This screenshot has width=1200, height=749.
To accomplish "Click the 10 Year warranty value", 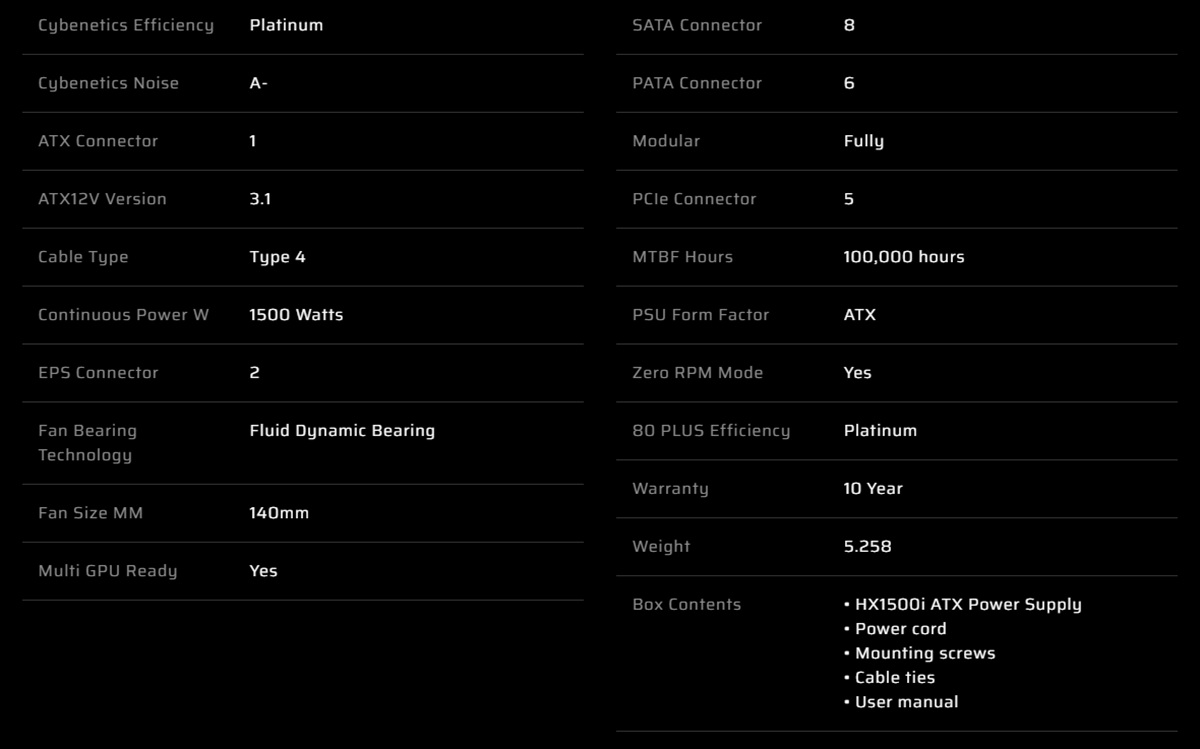I will (873, 489).
